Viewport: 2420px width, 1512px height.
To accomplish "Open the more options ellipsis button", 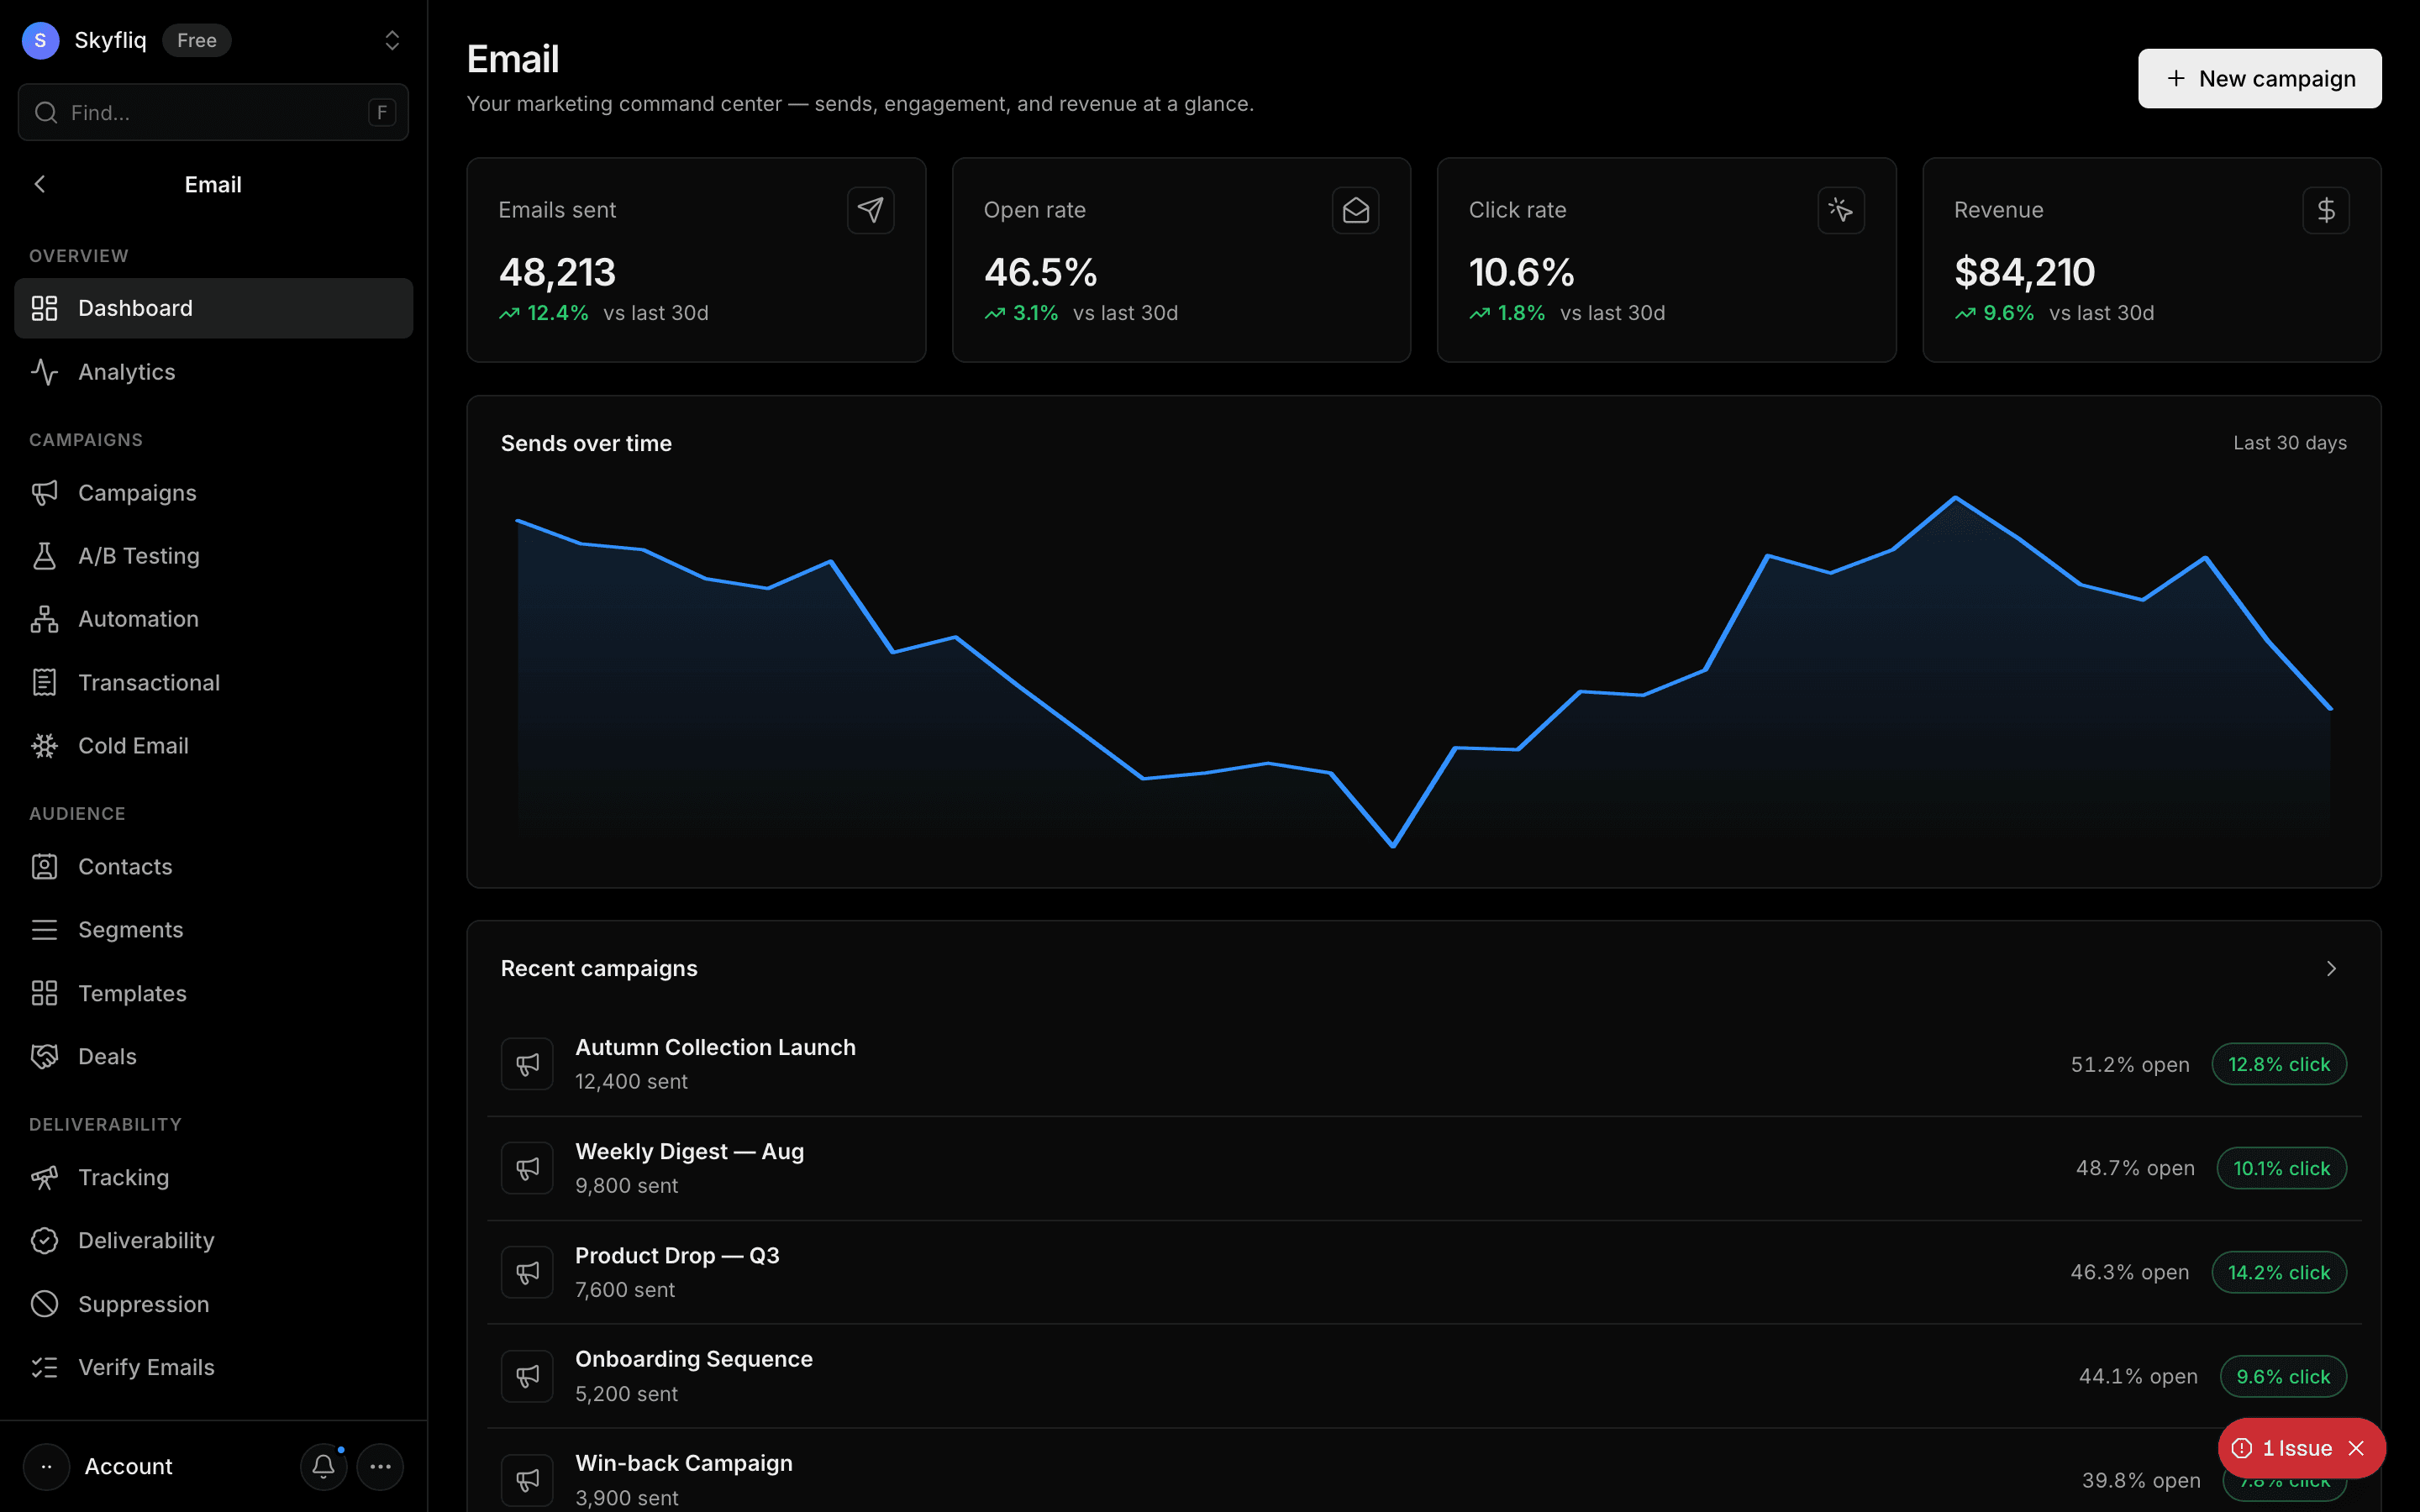I will tap(380, 1467).
